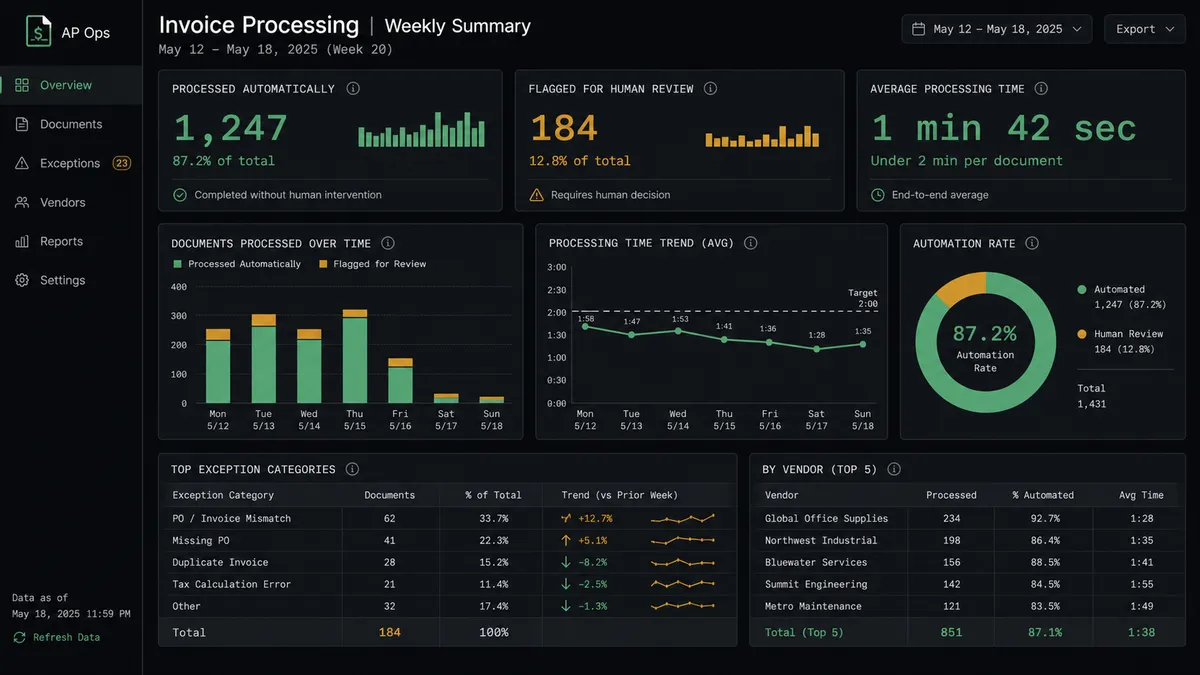Sort by the Documents column header
The width and height of the screenshot is (1200, 675).
click(389, 495)
